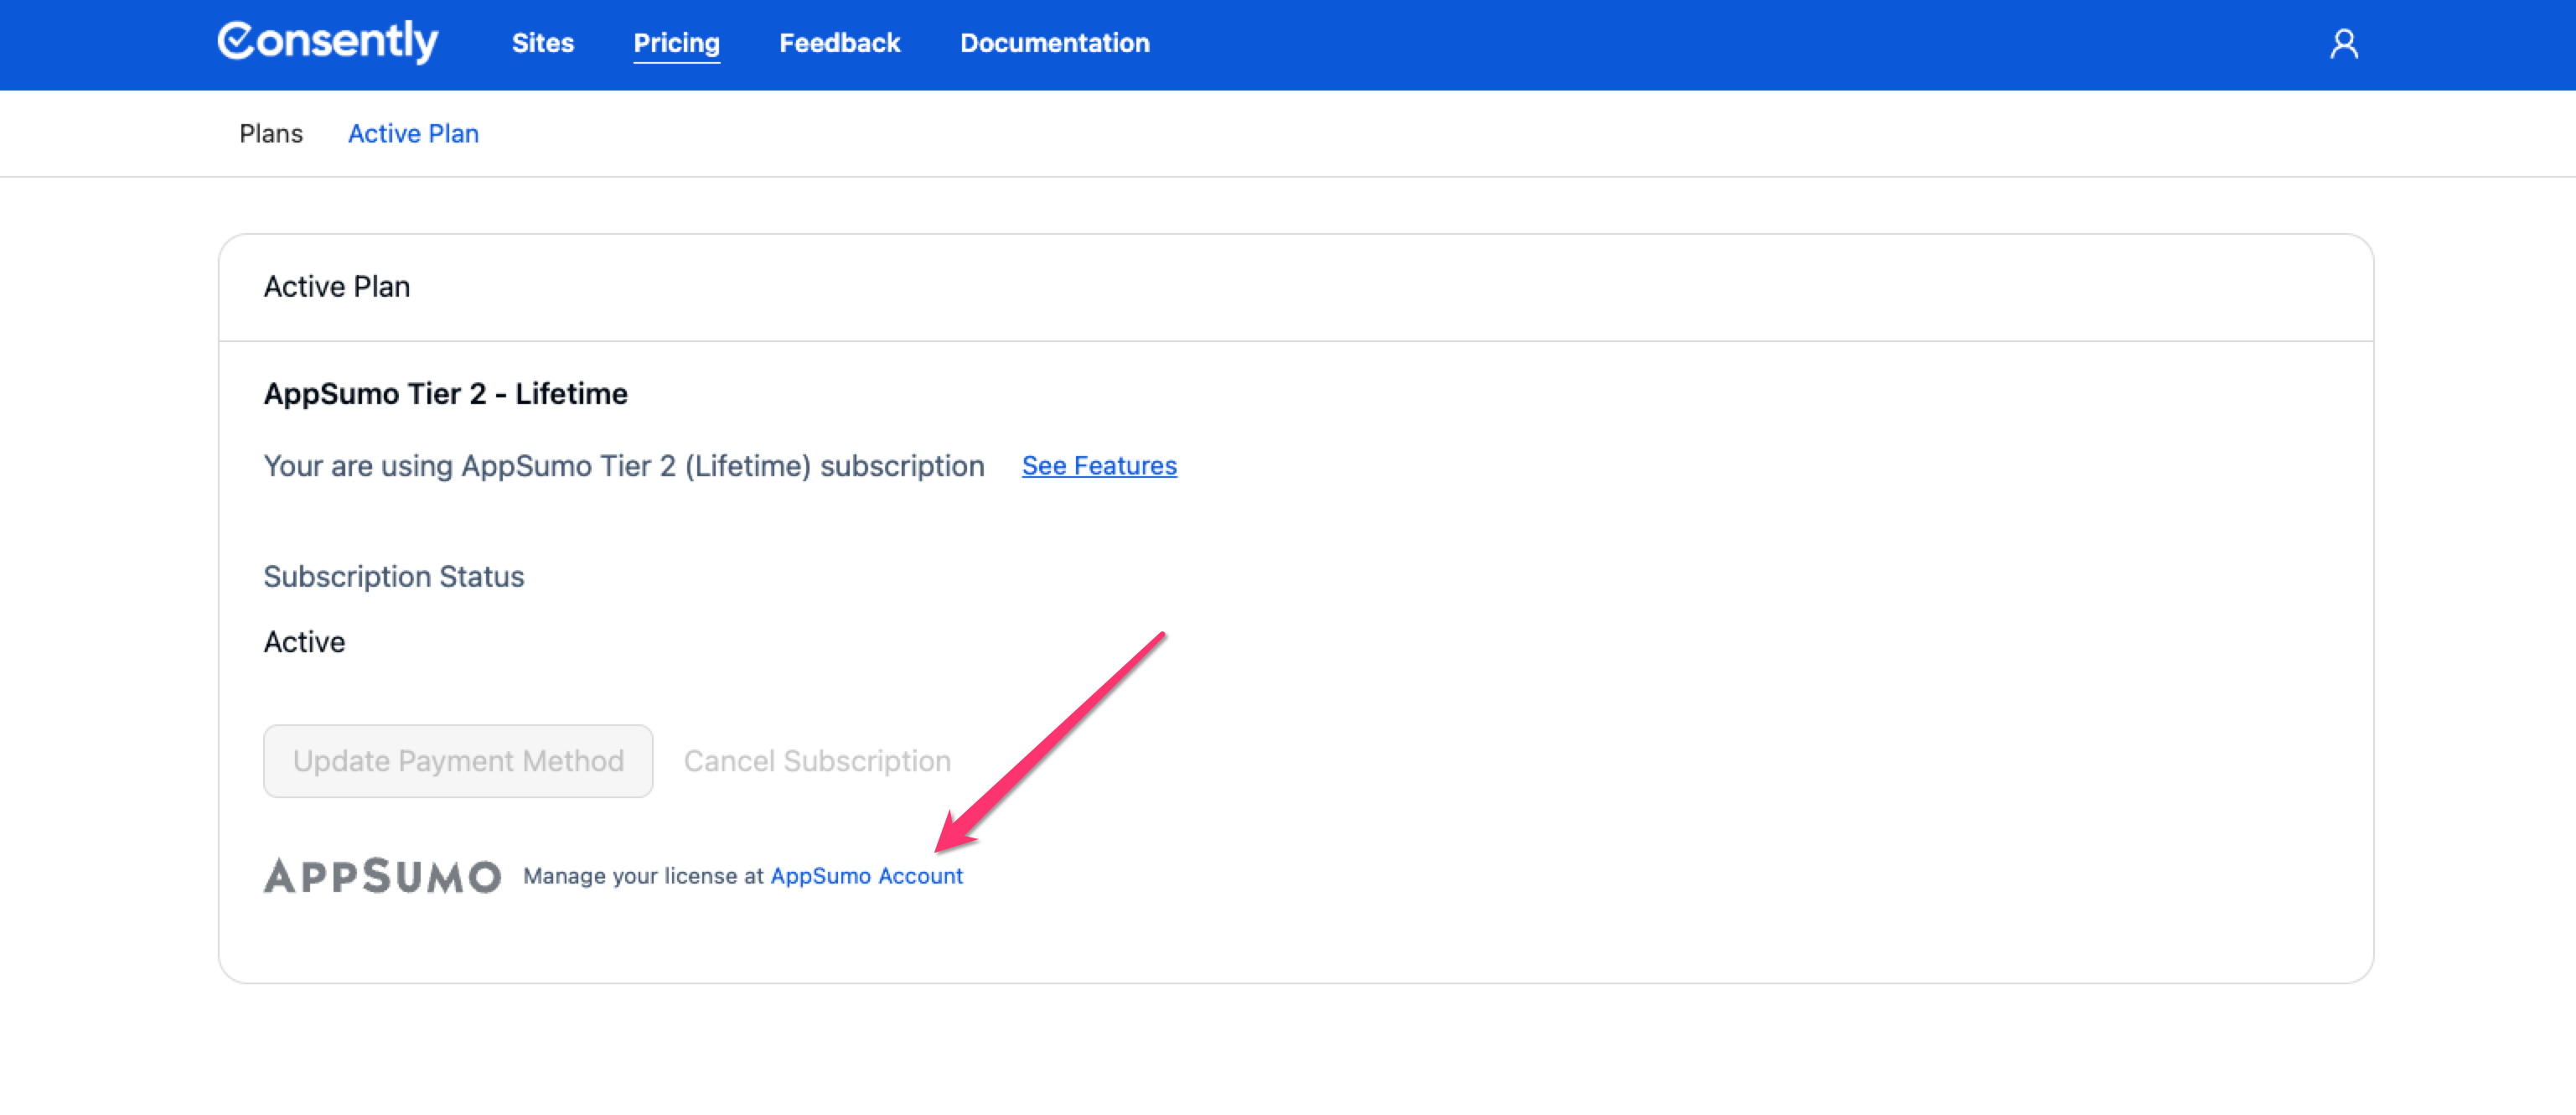Click the Active Plan card heading
The image size is (2576, 1115).
click(336, 287)
